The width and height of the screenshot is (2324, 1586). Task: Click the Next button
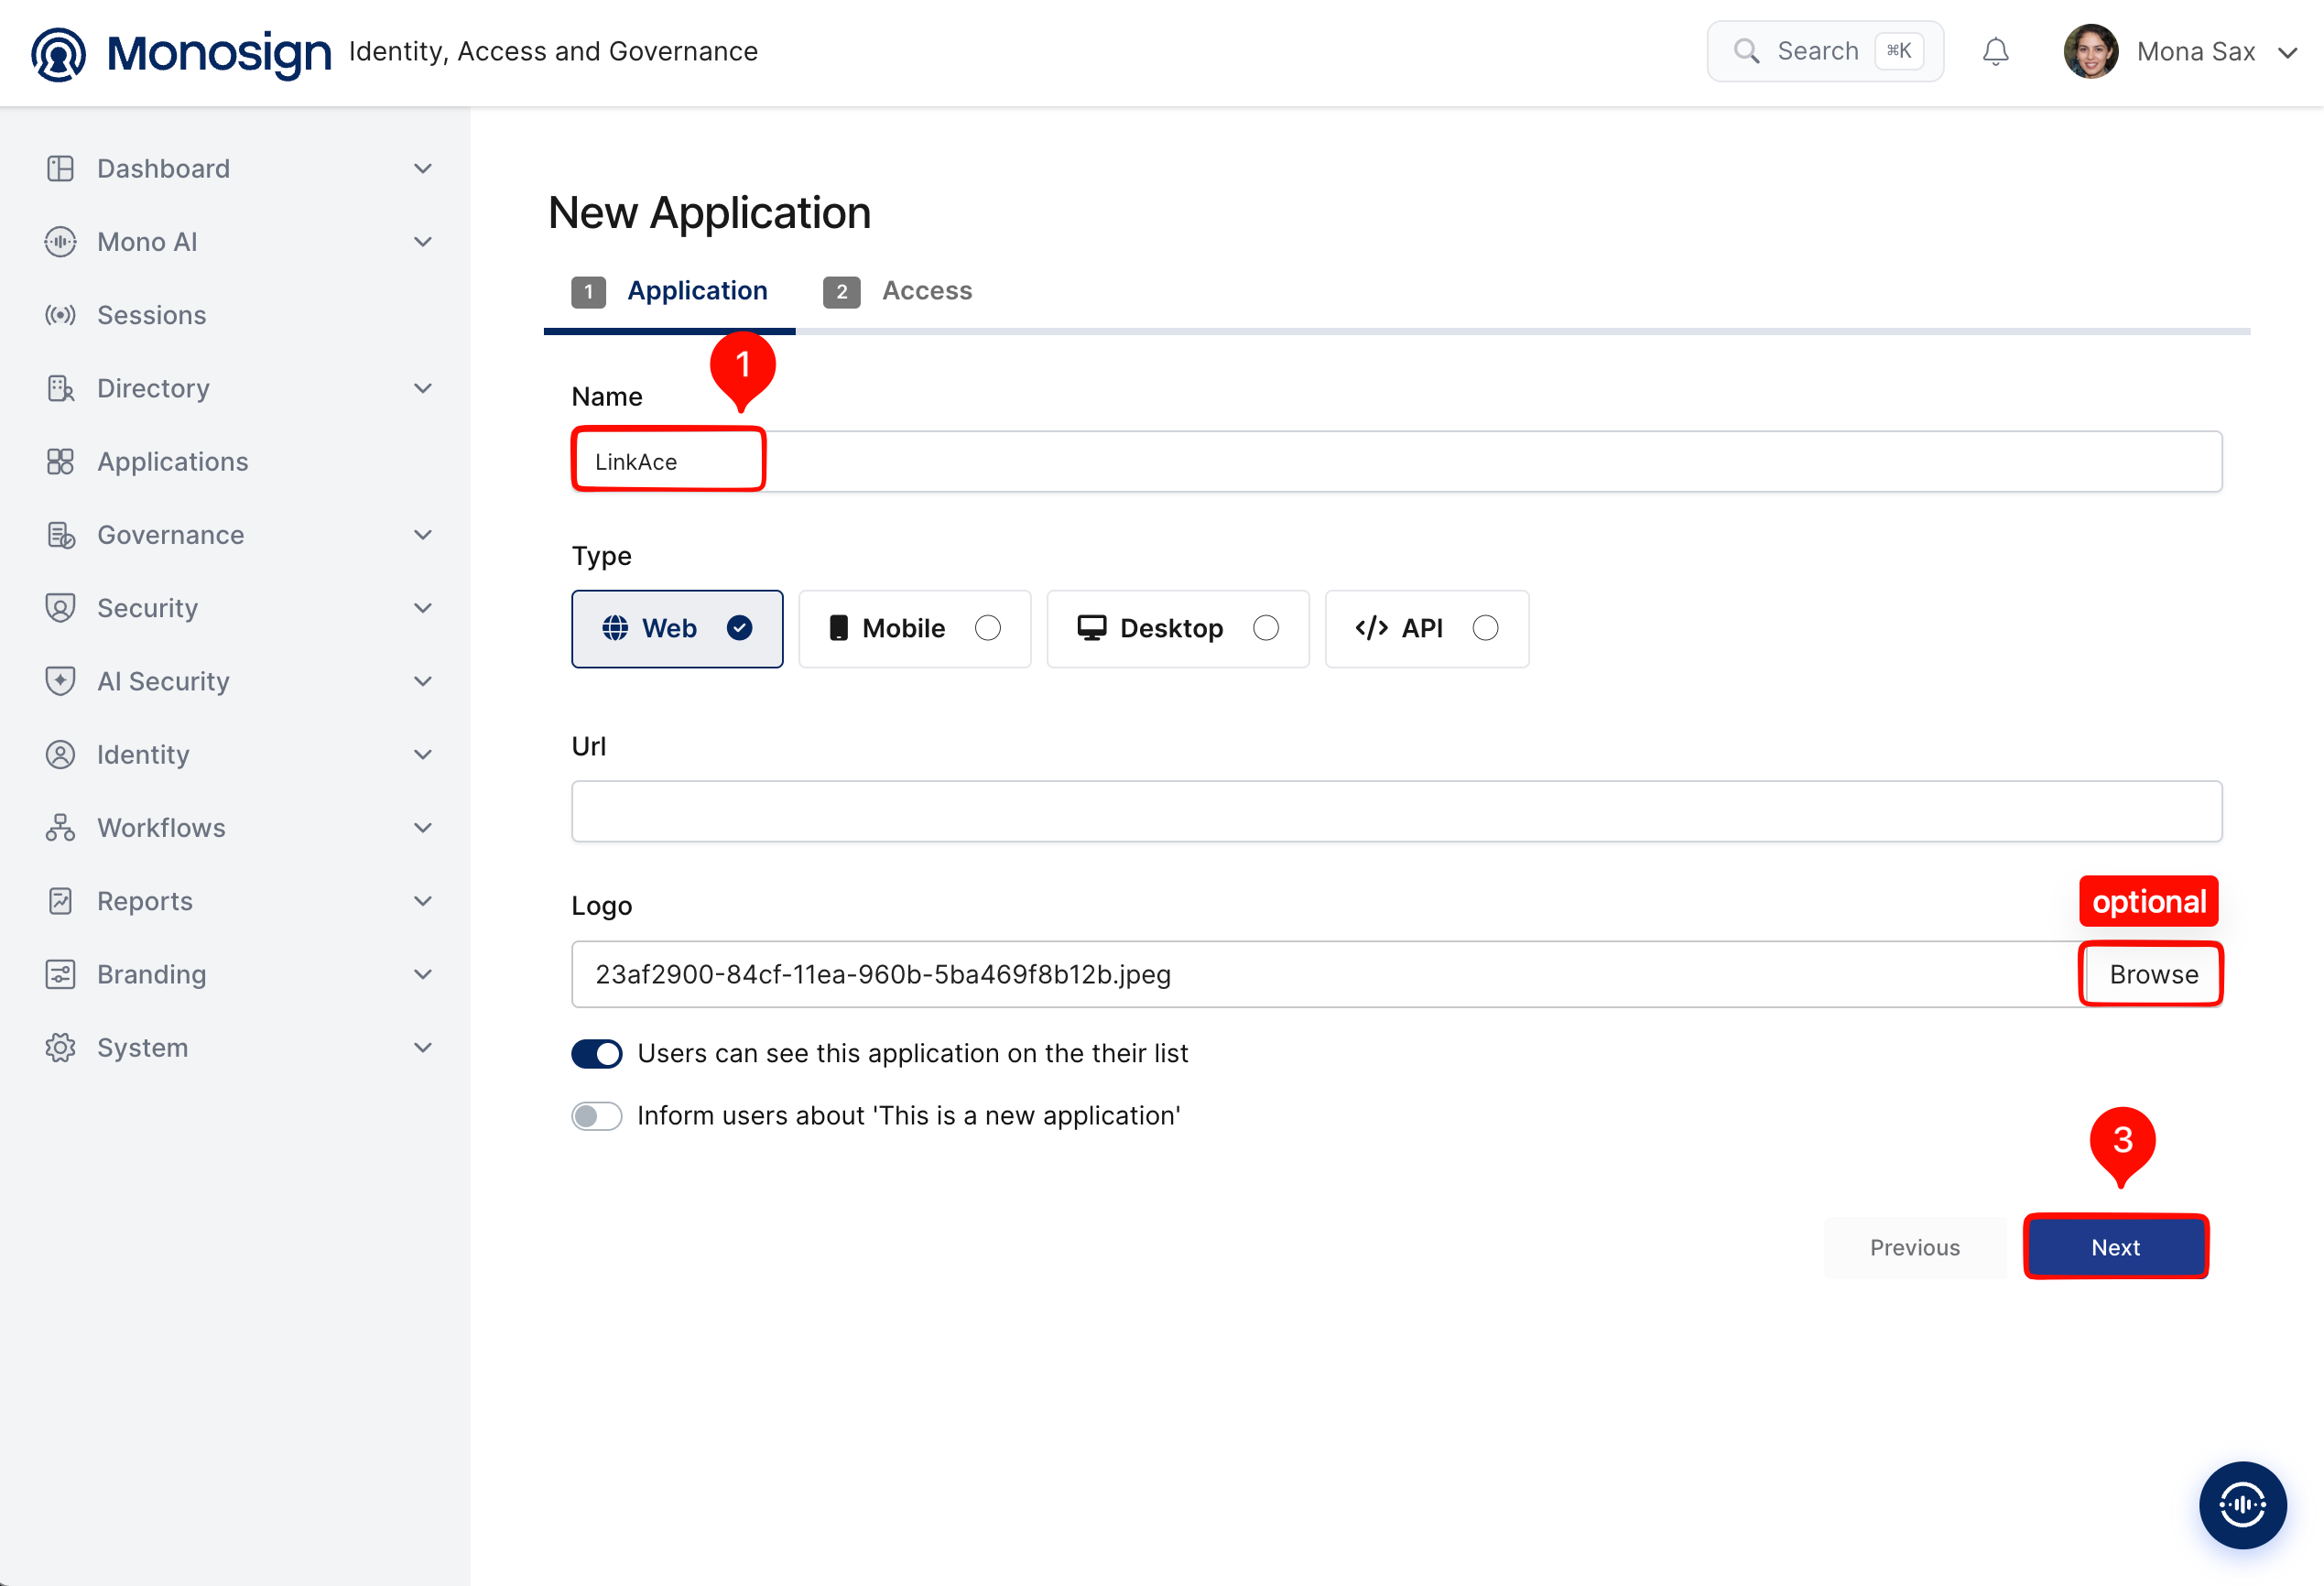click(x=2115, y=1247)
